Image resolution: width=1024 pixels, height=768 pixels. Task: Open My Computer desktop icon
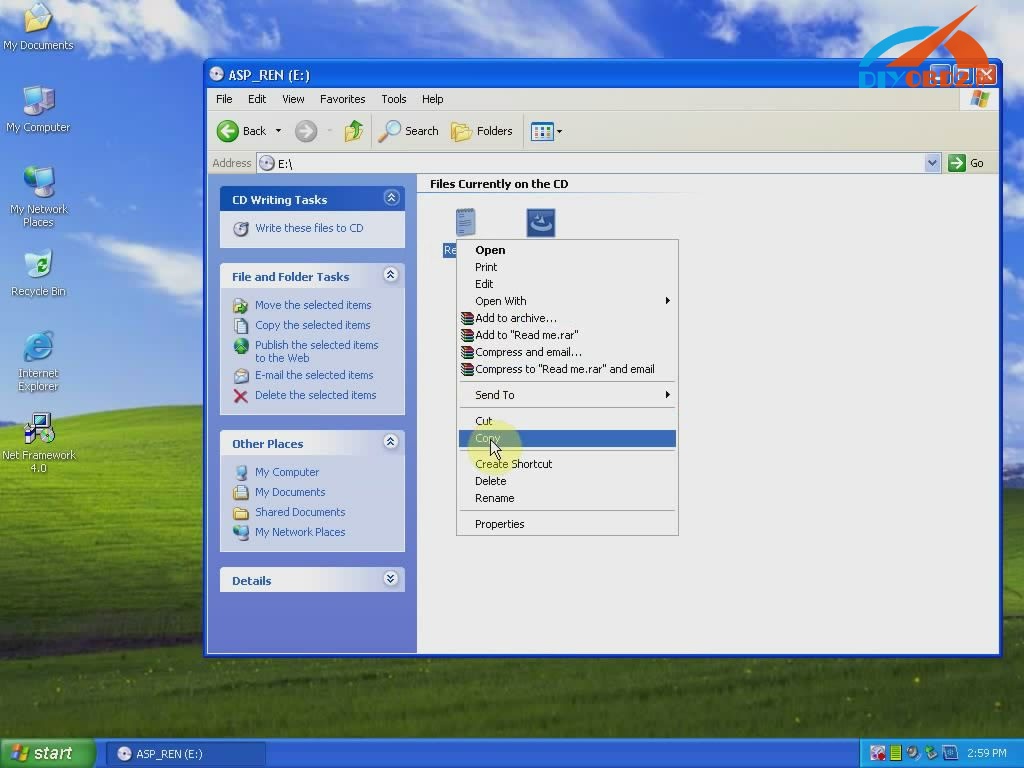pos(38,108)
